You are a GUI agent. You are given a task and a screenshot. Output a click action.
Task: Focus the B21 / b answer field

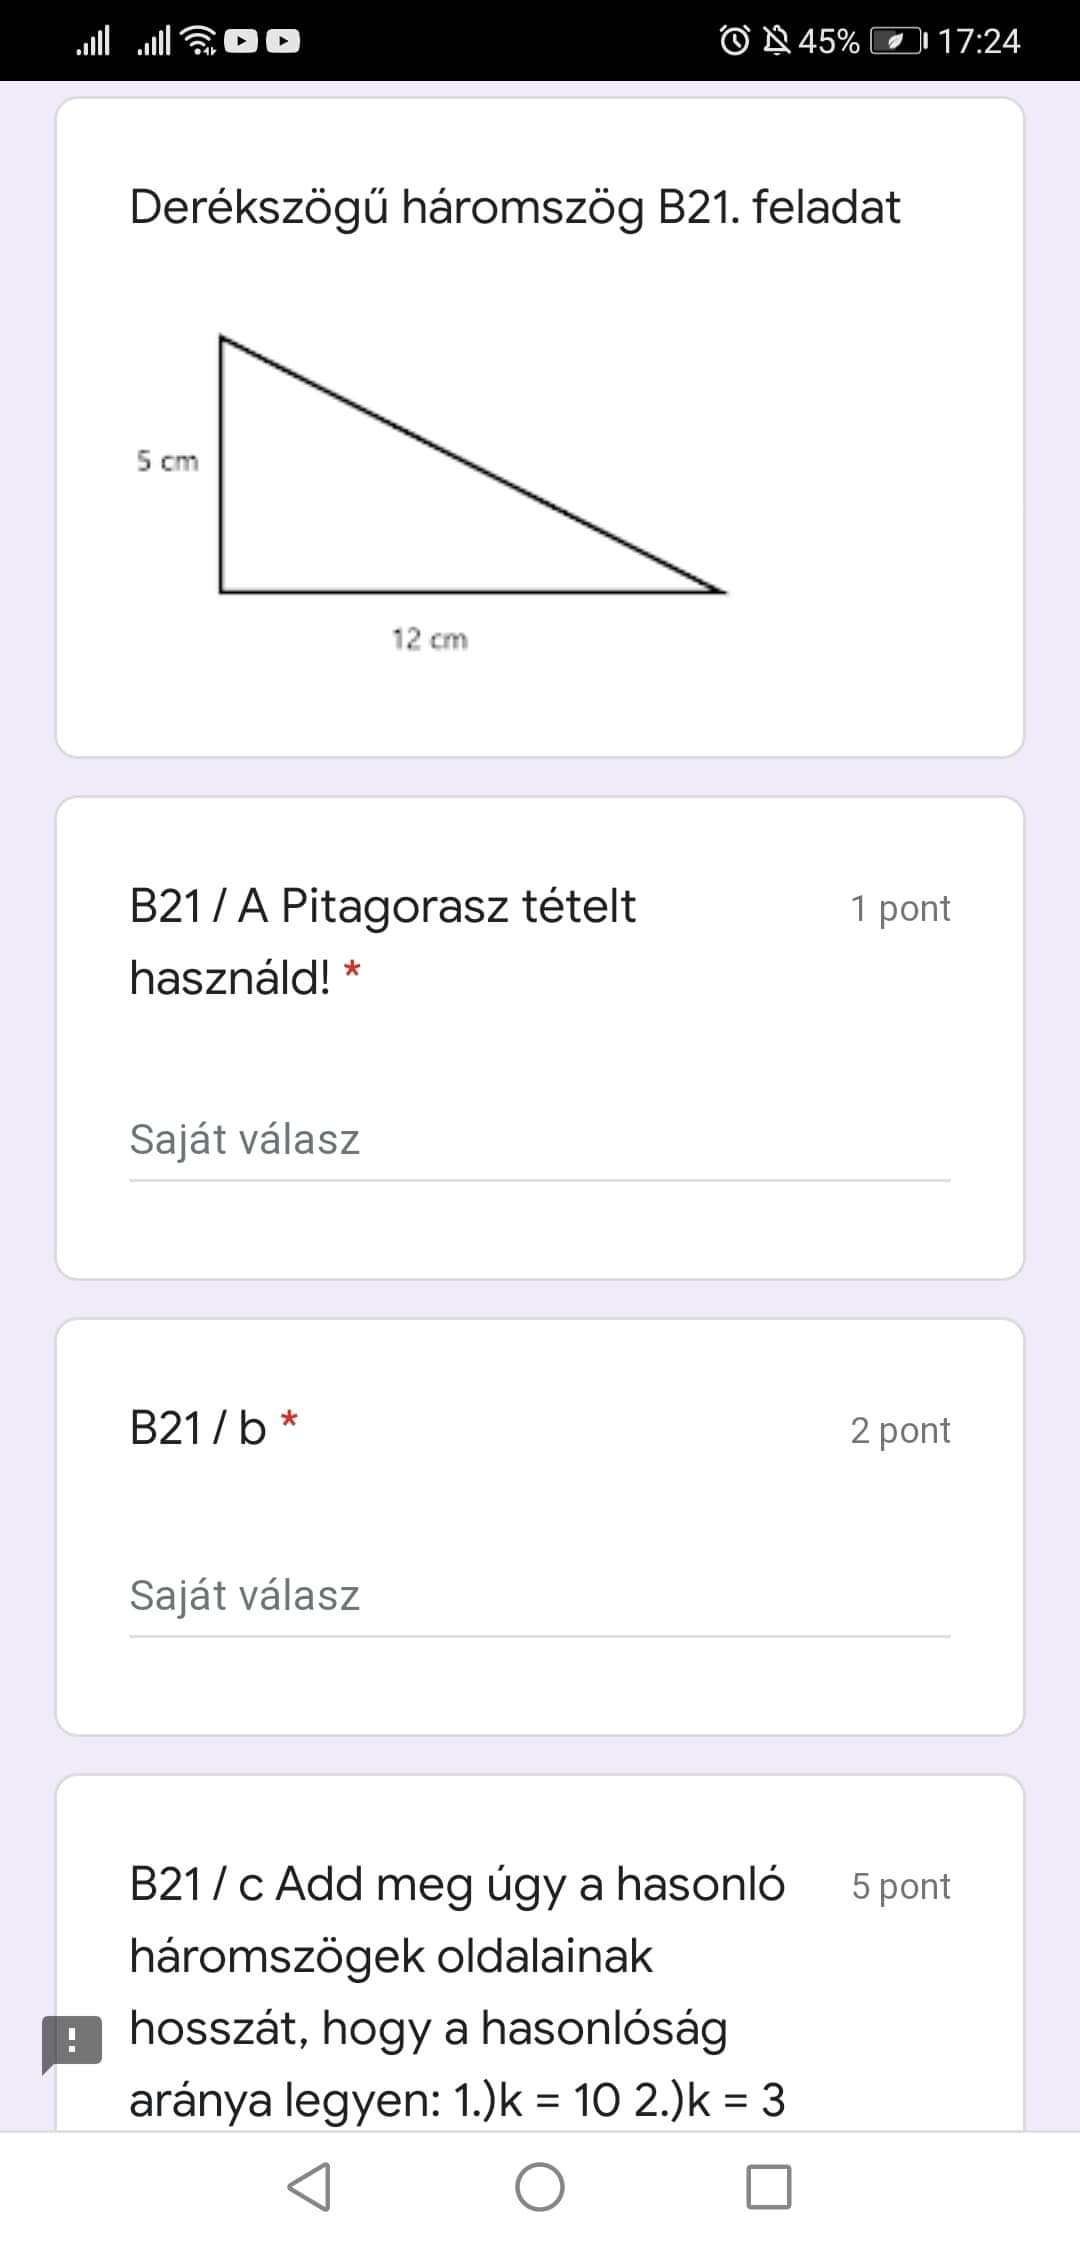click(x=540, y=1596)
